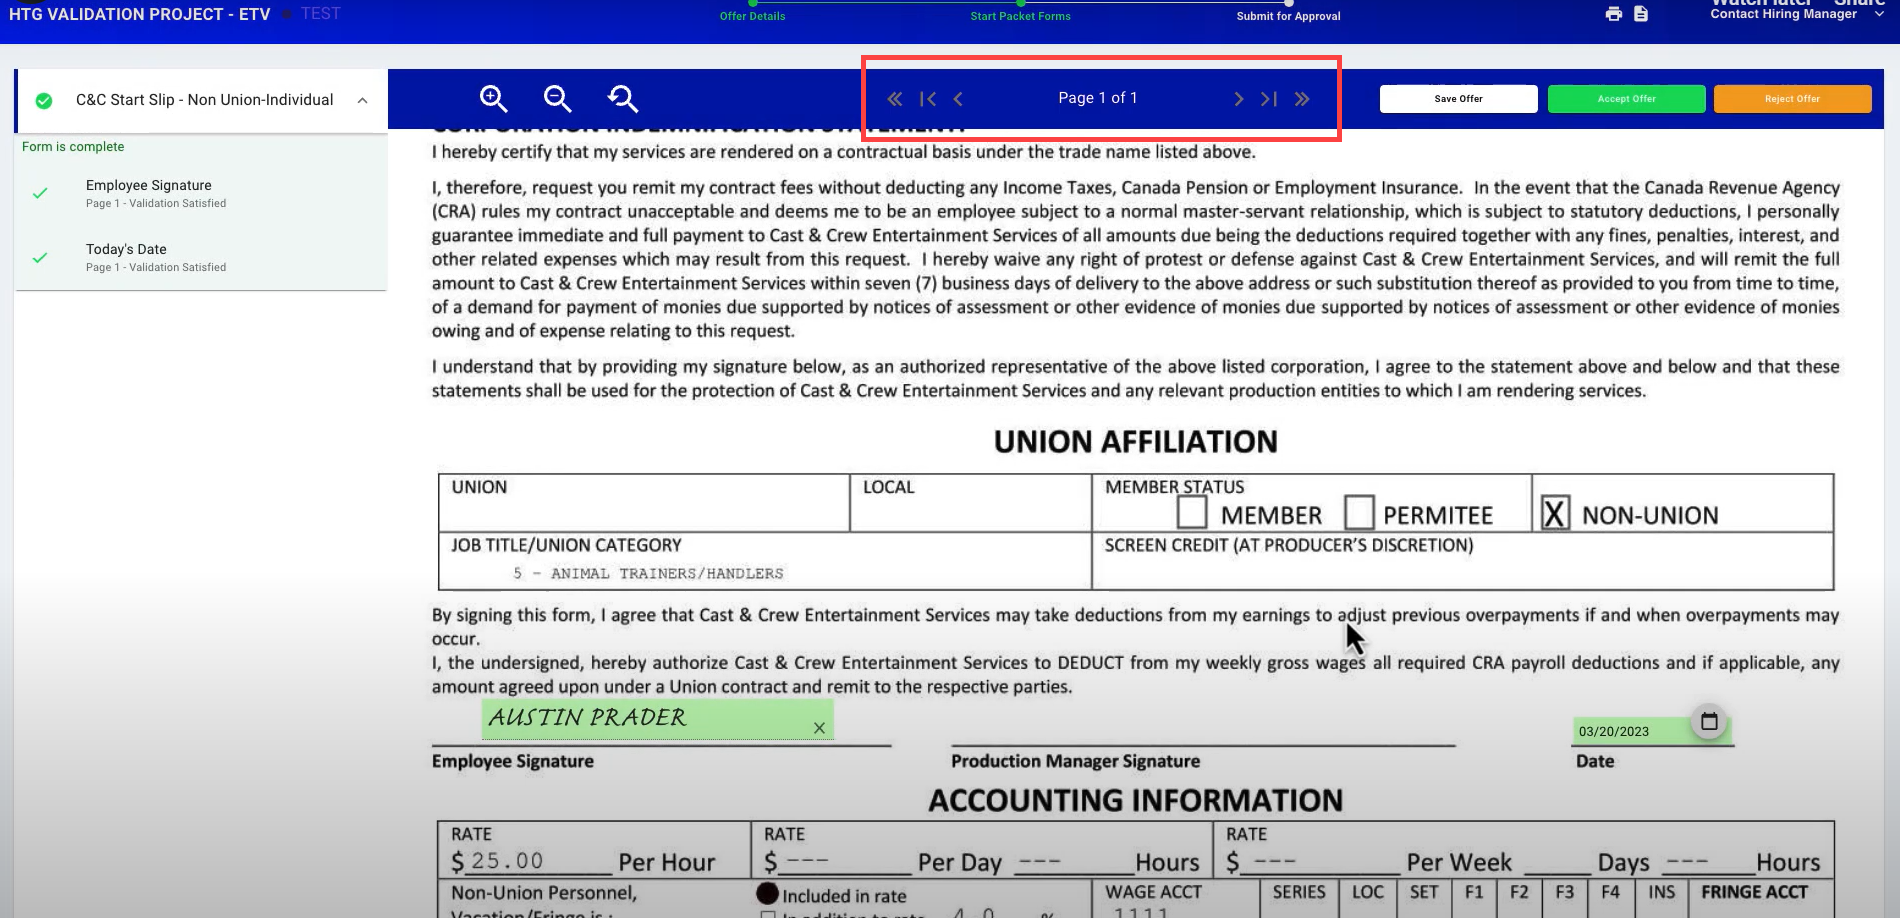Select Employee Signature field in sidebar

(200, 193)
